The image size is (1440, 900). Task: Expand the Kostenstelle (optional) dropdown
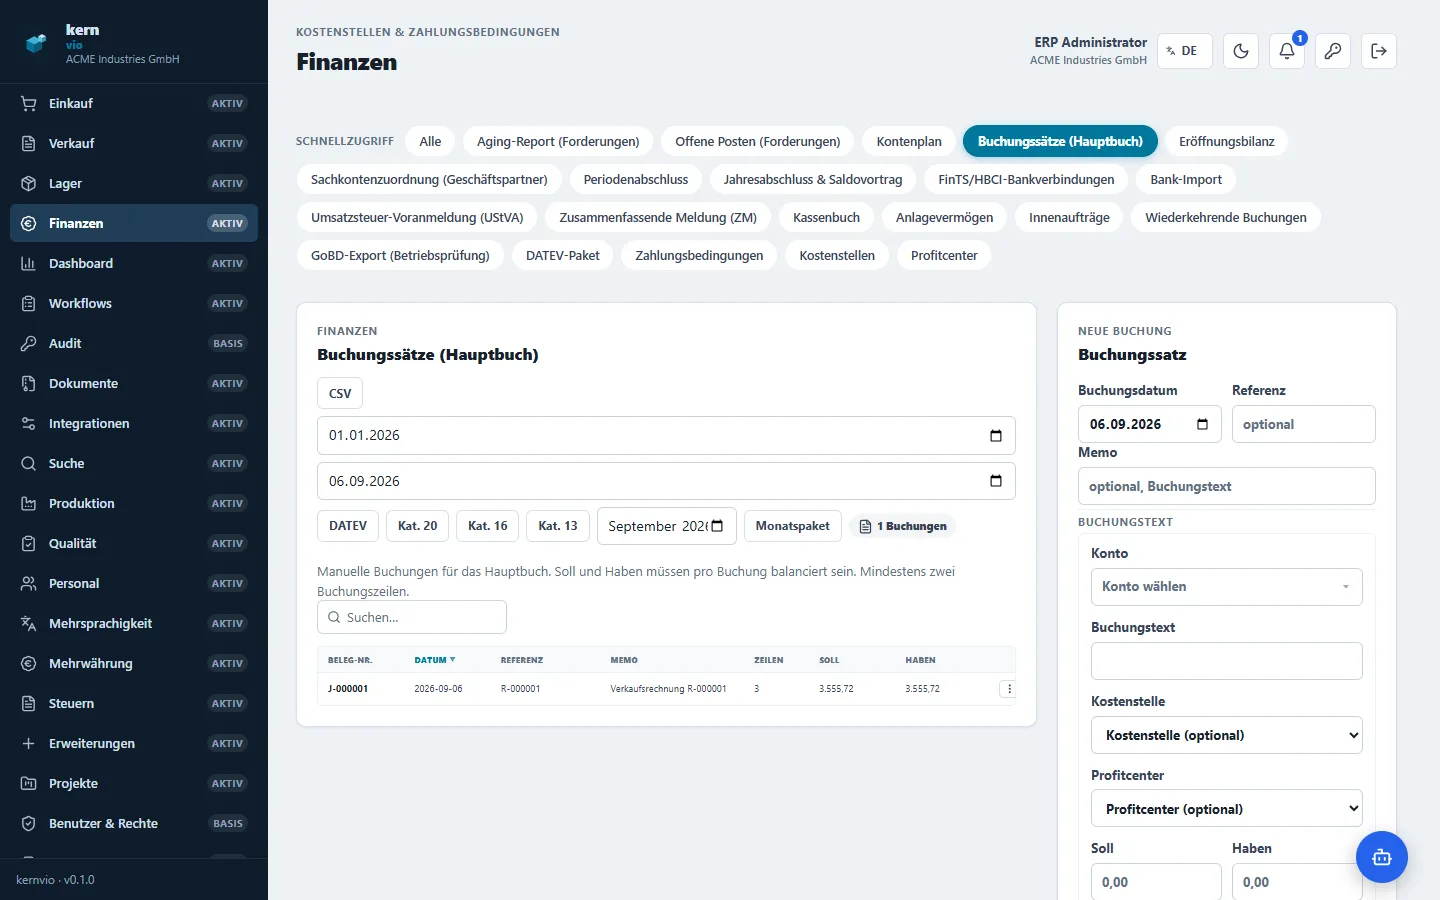click(x=1227, y=735)
